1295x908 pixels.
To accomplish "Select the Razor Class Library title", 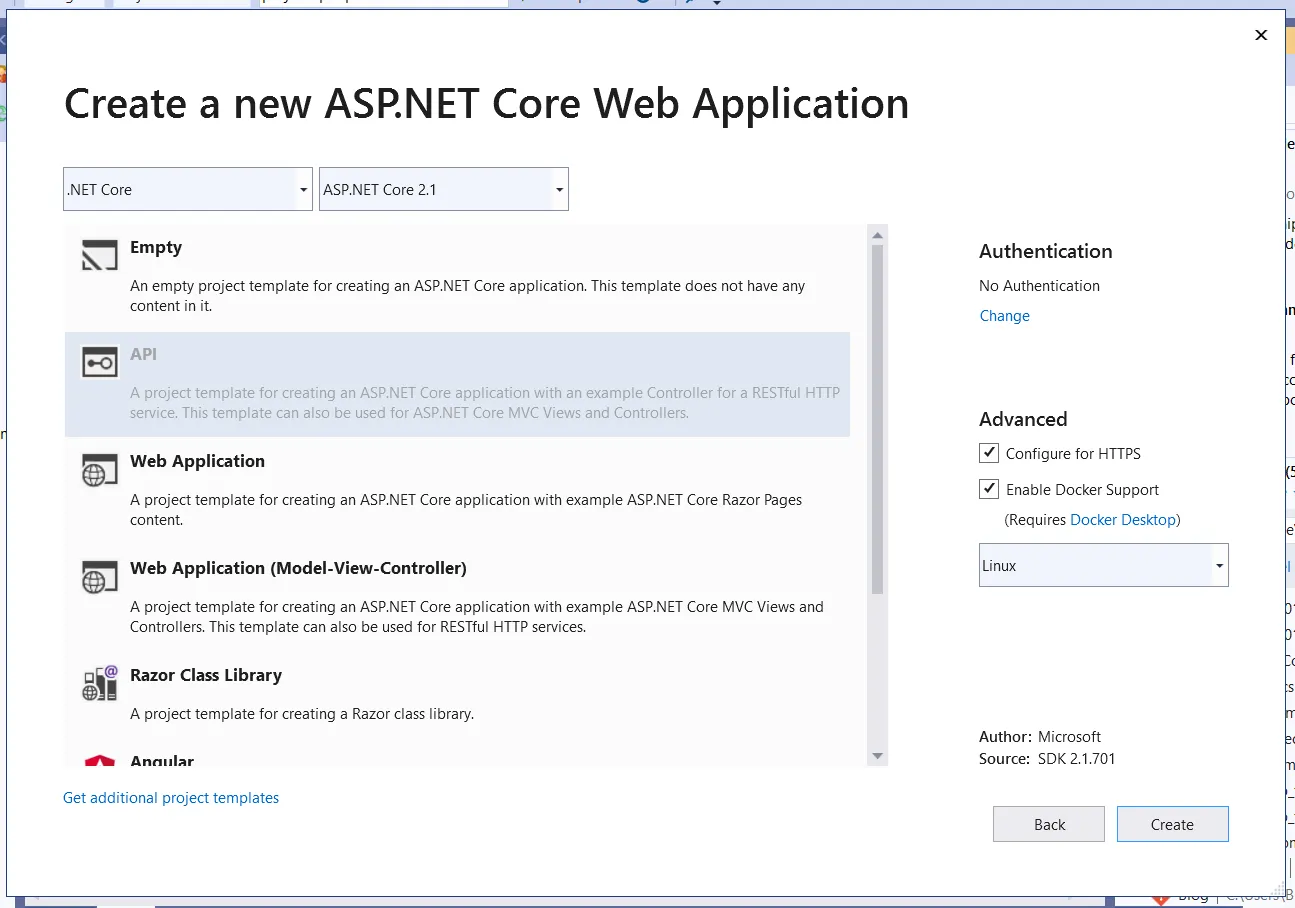I will click(x=206, y=675).
